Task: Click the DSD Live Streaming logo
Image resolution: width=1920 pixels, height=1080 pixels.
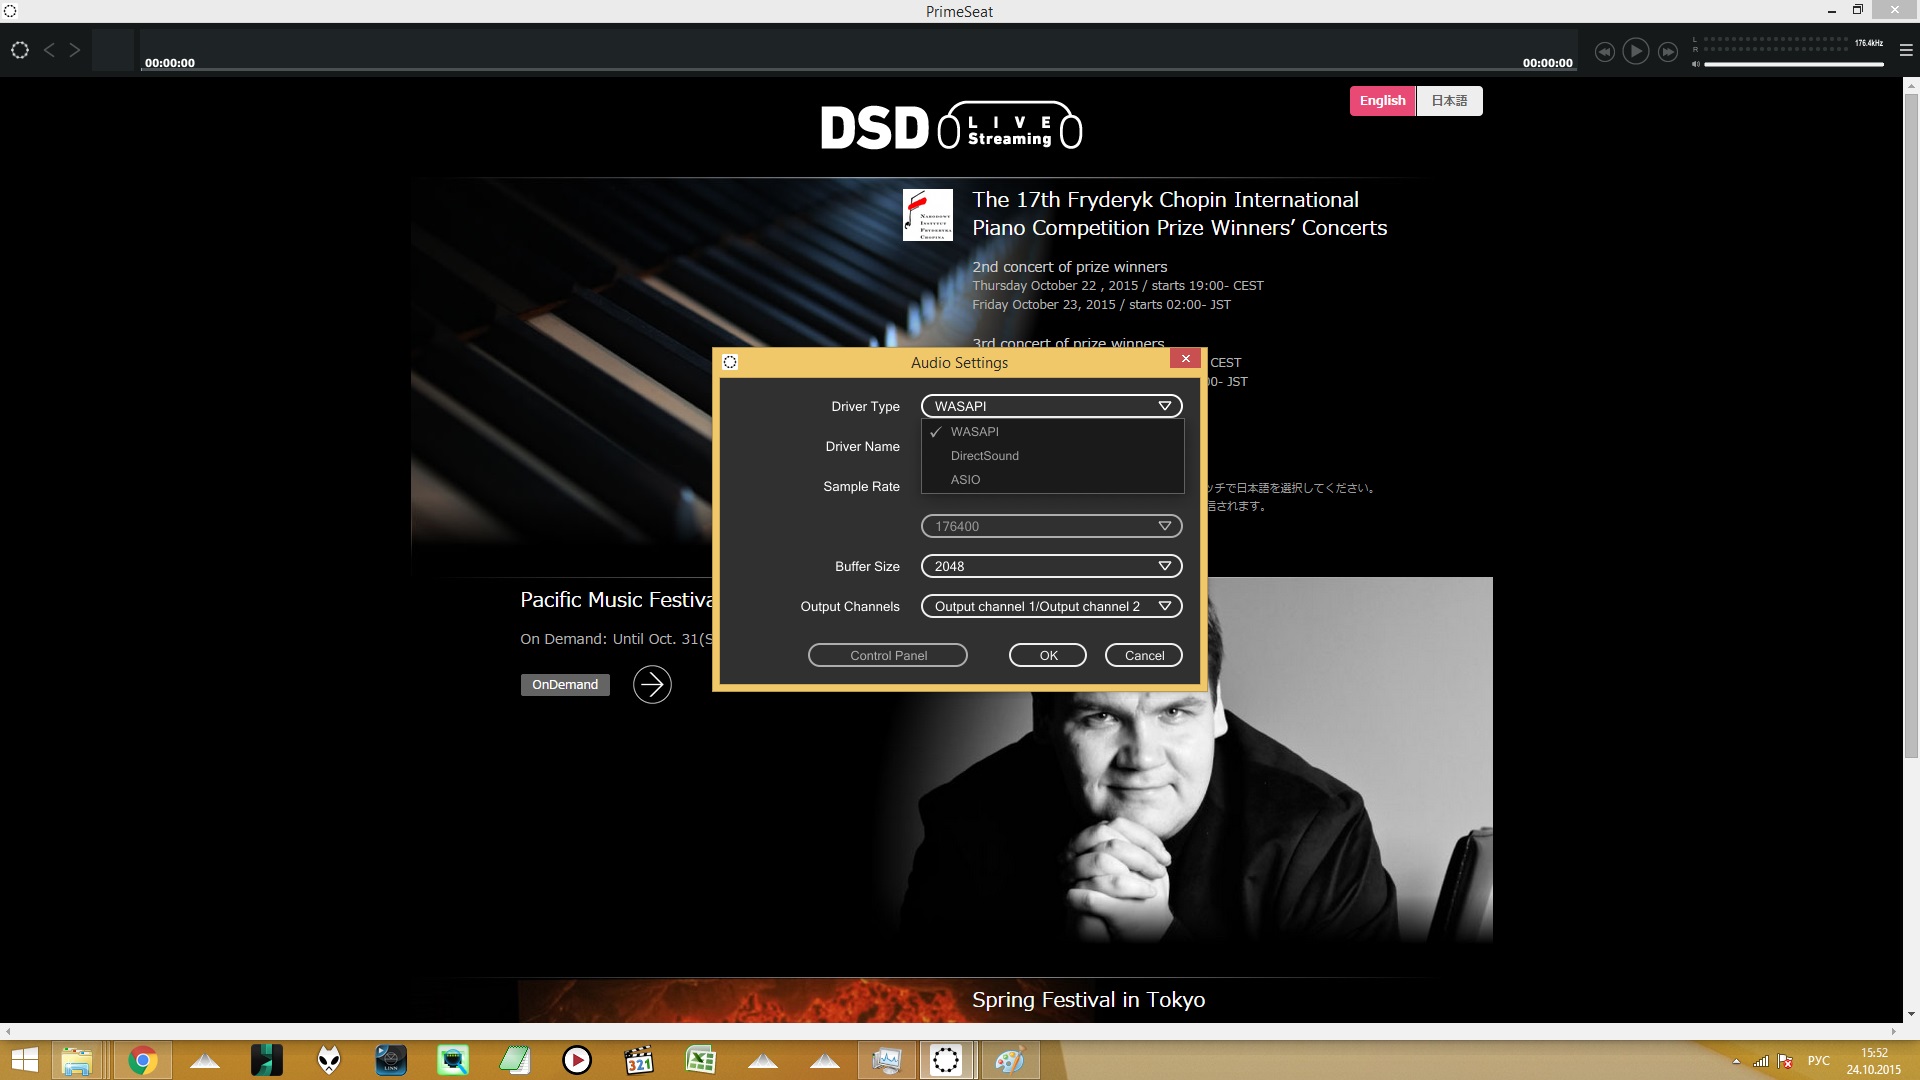Action: coord(951,127)
